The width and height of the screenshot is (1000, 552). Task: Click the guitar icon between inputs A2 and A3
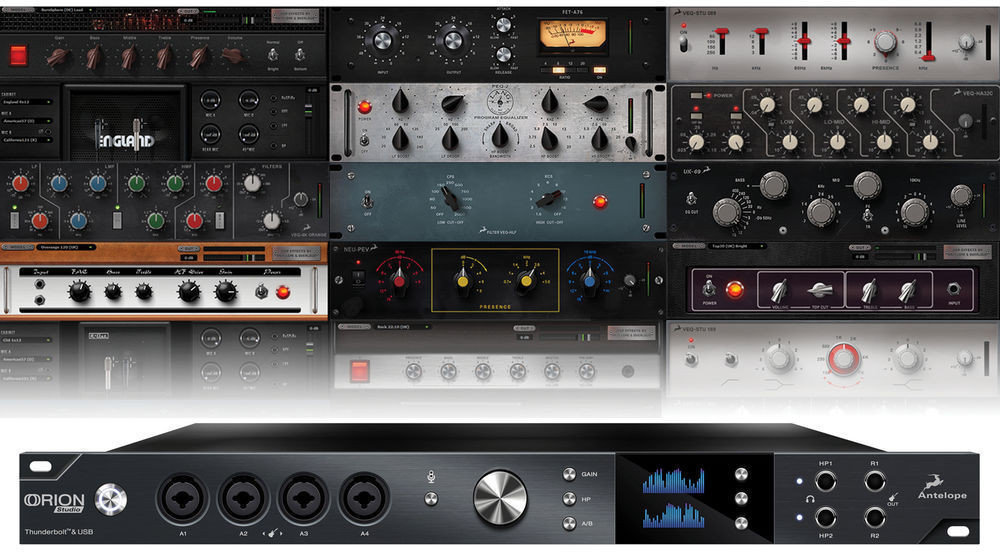point(274,532)
